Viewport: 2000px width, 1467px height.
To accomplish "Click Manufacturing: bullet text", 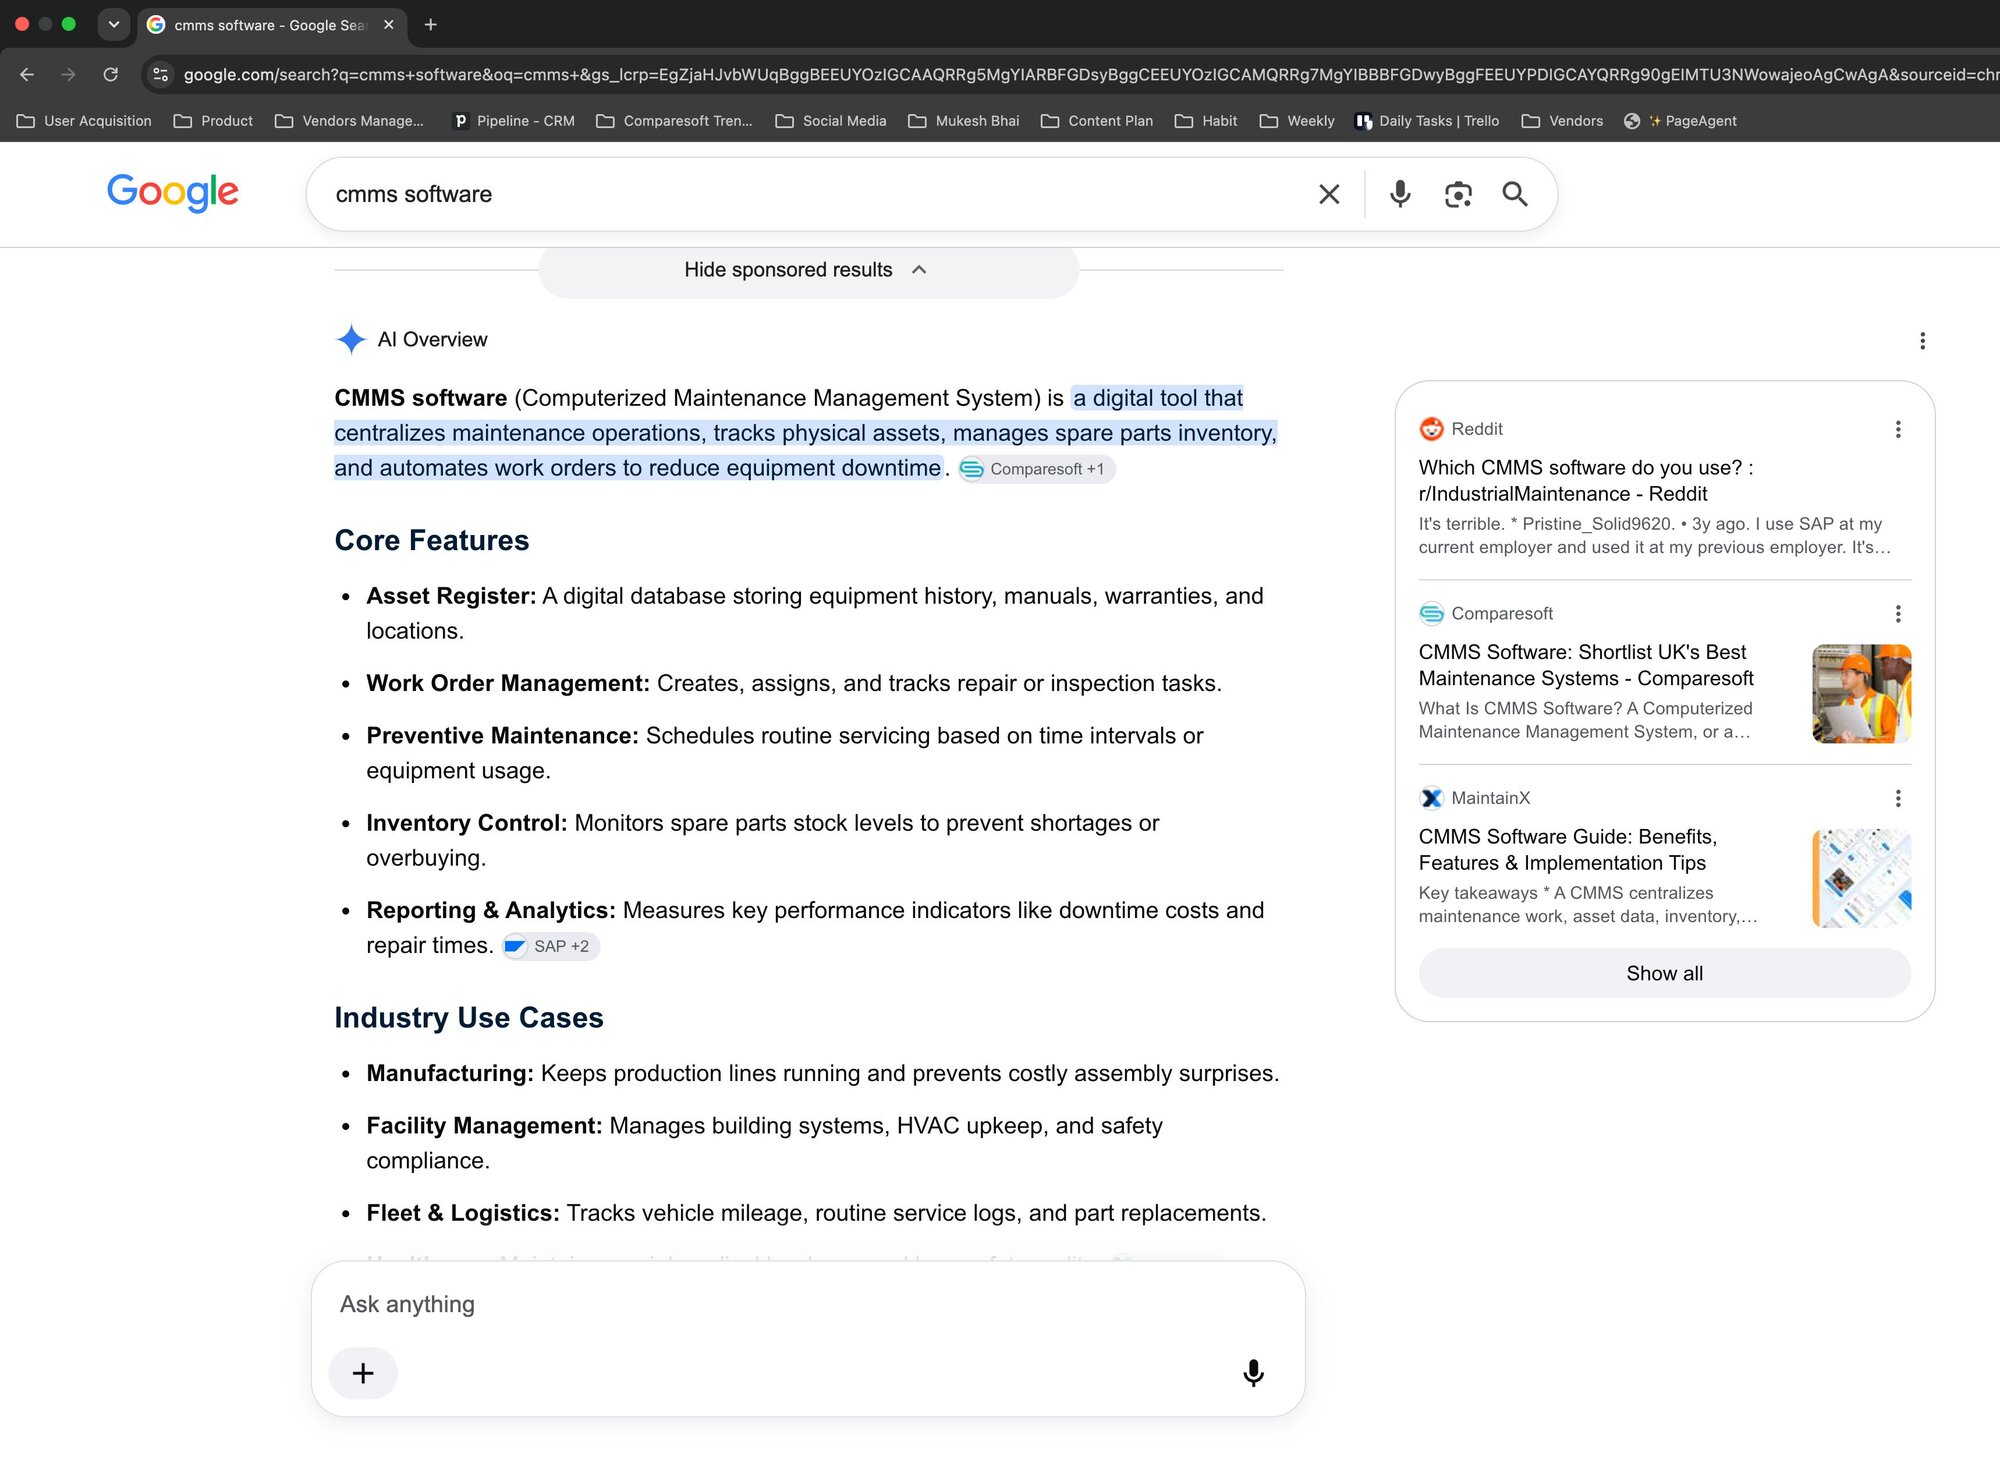I will pyautogui.click(x=450, y=1073).
